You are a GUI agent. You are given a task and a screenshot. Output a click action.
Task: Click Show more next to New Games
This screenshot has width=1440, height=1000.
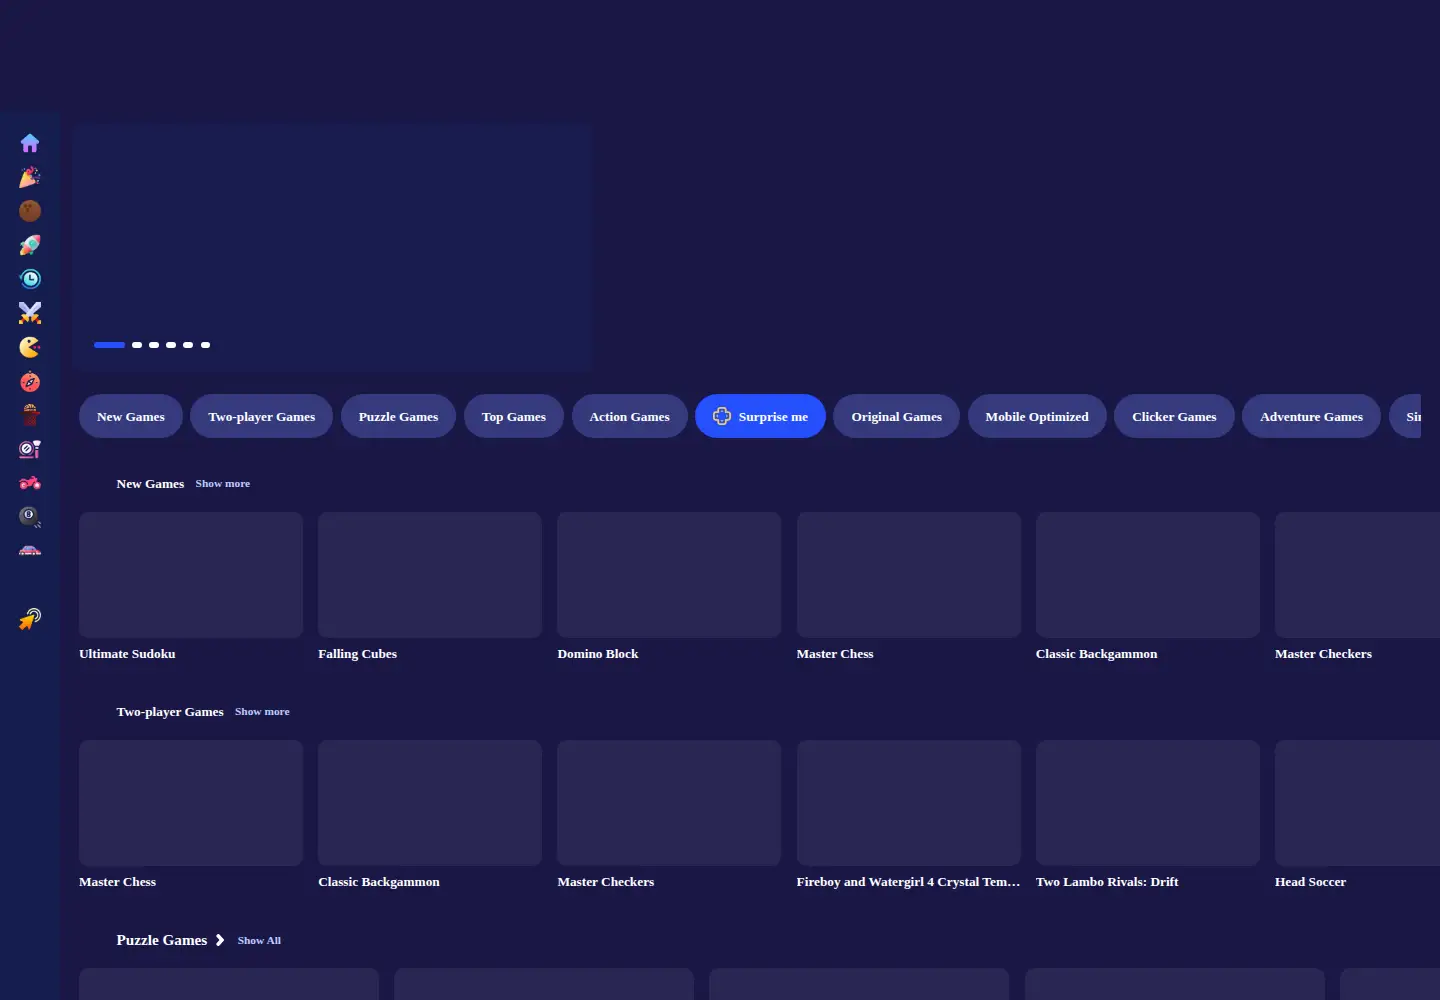point(223,484)
